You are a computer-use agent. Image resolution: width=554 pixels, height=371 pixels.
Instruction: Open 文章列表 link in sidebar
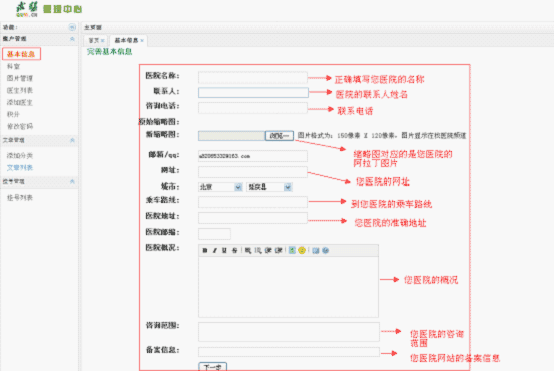point(20,168)
